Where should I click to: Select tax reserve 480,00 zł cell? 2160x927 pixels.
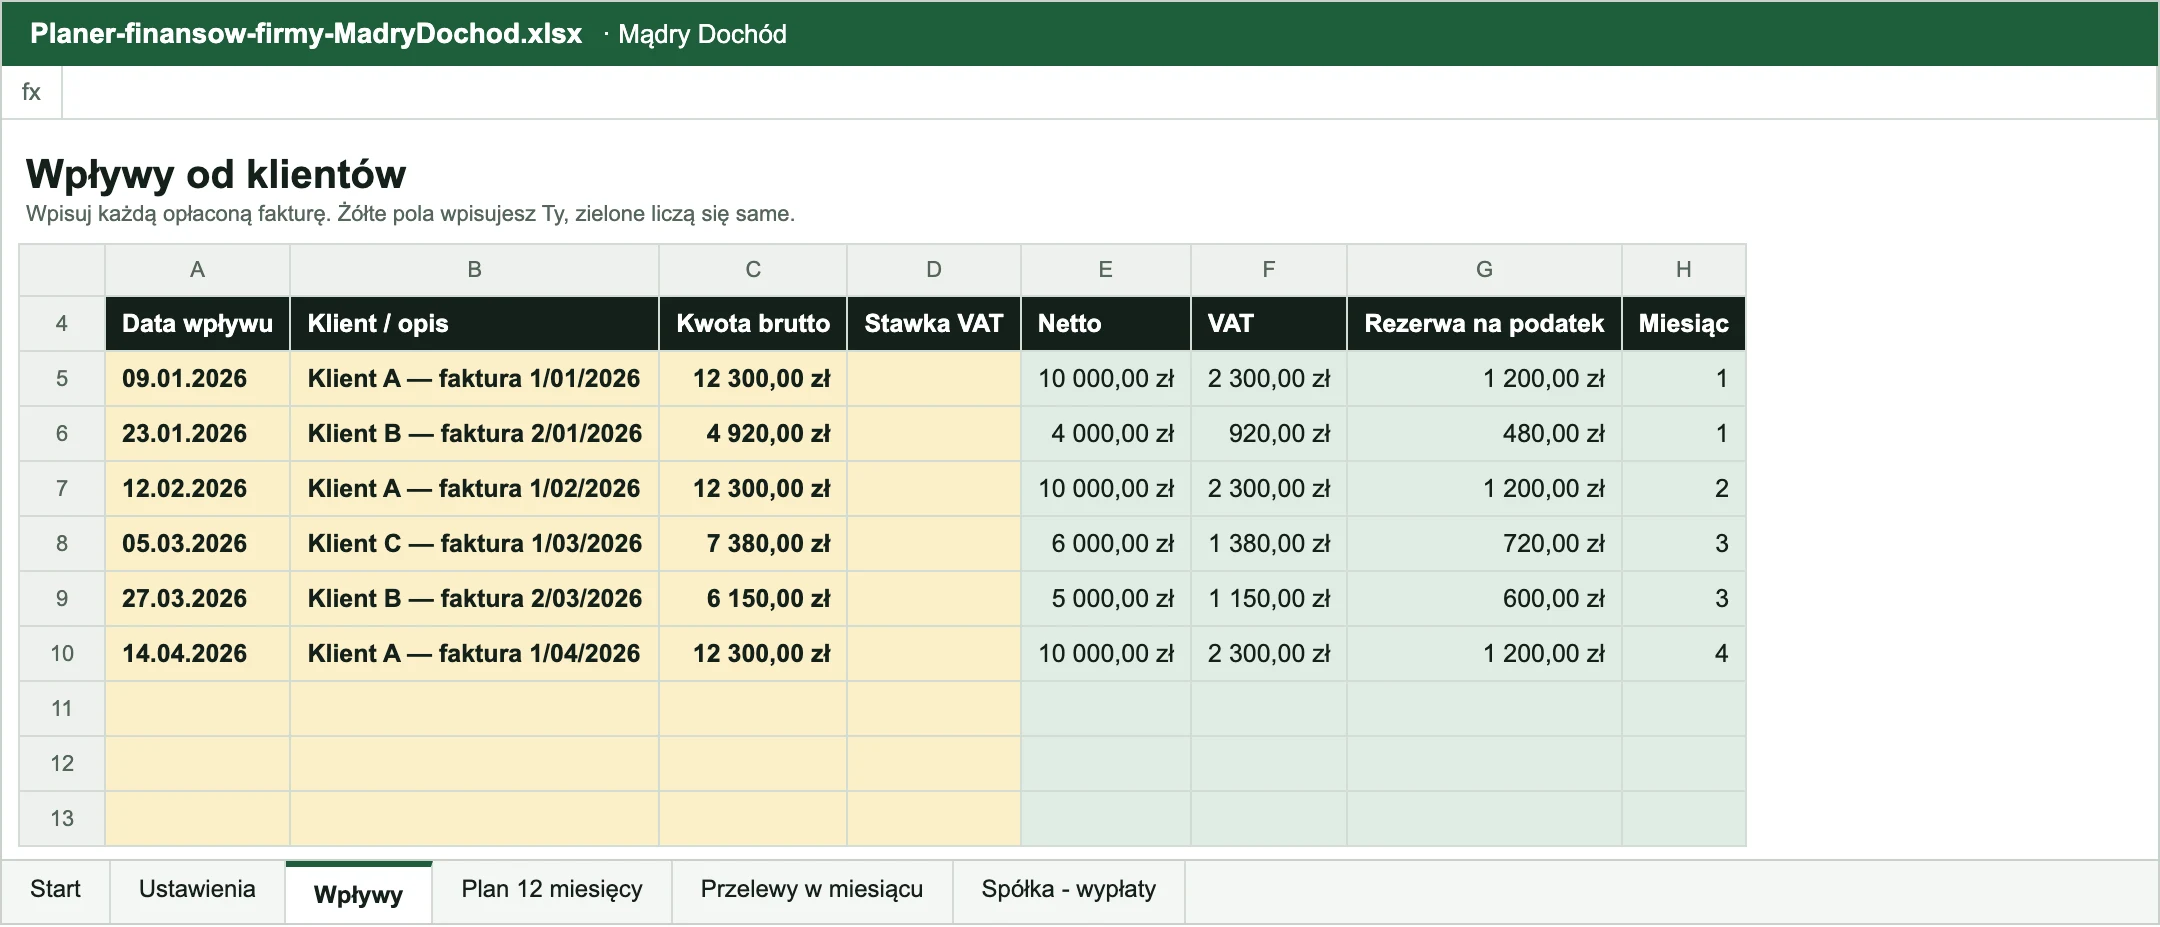pyautogui.click(x=1484, y=433)
